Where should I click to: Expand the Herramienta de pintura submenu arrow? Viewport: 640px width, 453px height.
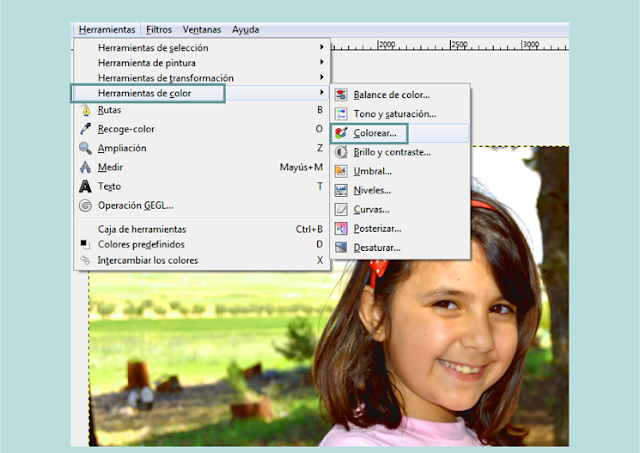coord(322,62)
